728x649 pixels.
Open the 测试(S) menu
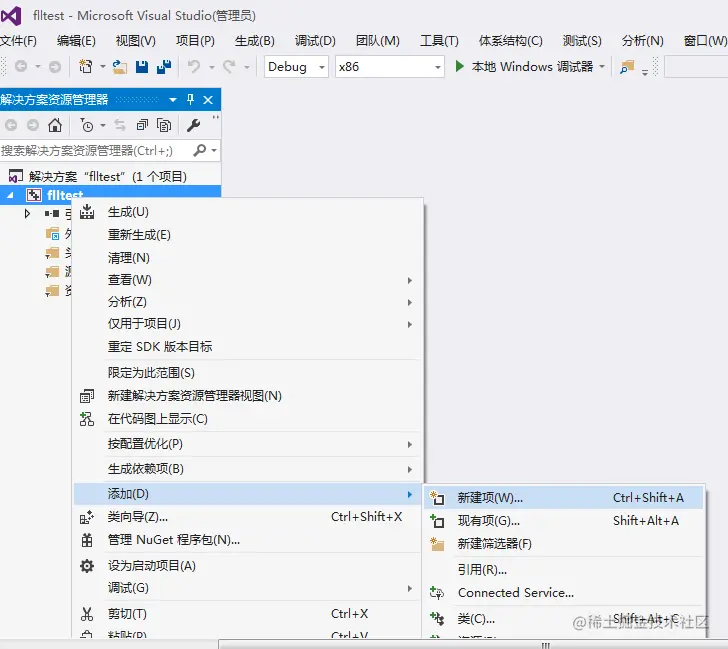click(582, 41)
